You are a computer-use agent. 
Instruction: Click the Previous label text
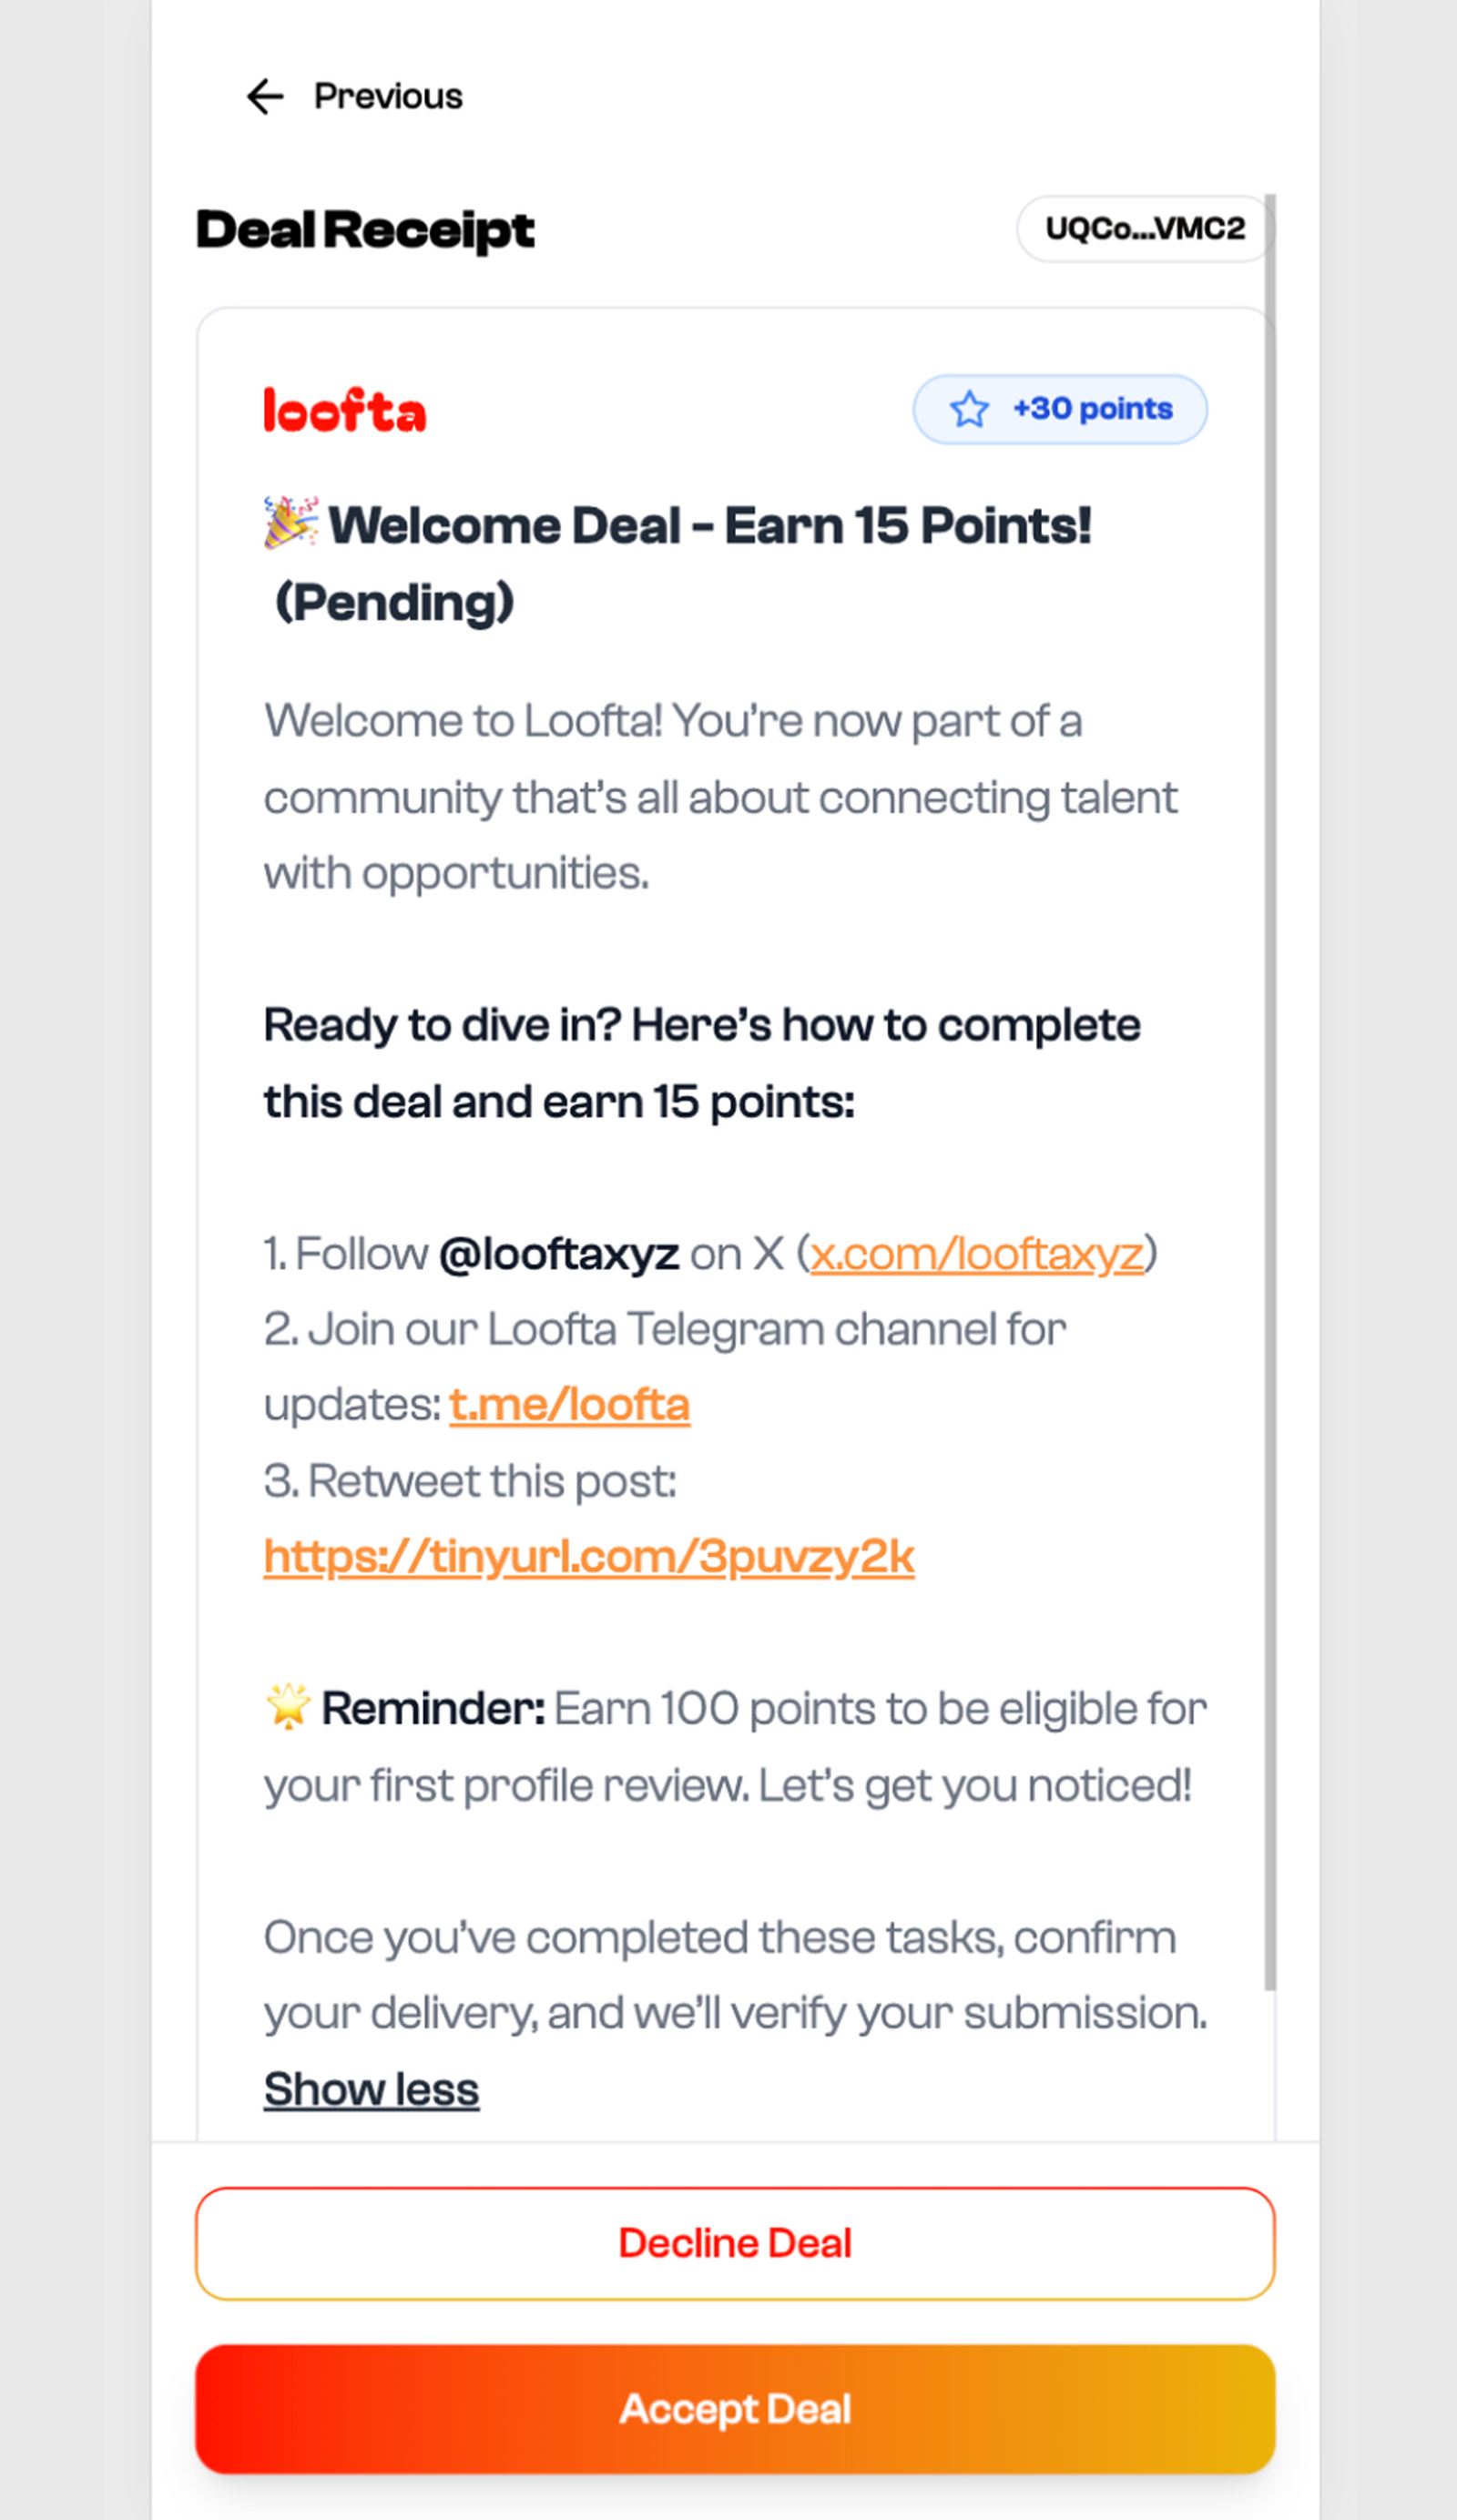[x=388, y=97]
